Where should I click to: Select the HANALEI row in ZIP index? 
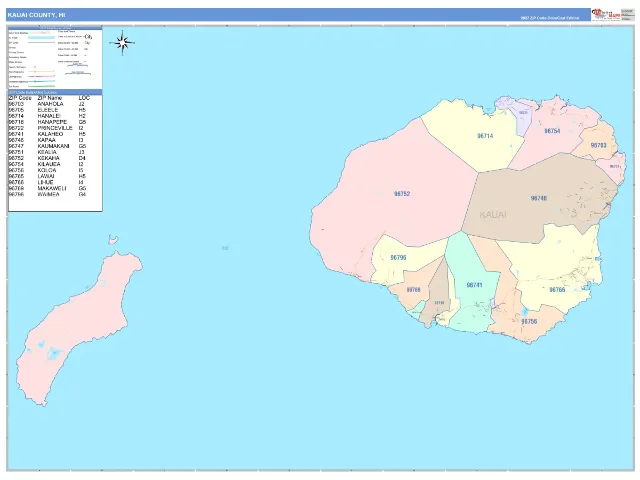point(49,116)
